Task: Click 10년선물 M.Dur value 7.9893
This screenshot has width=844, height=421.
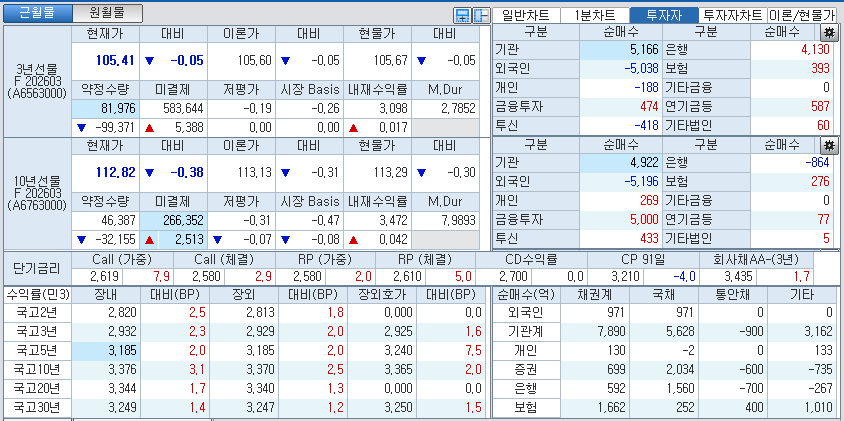Action: [x=446, y=220]
